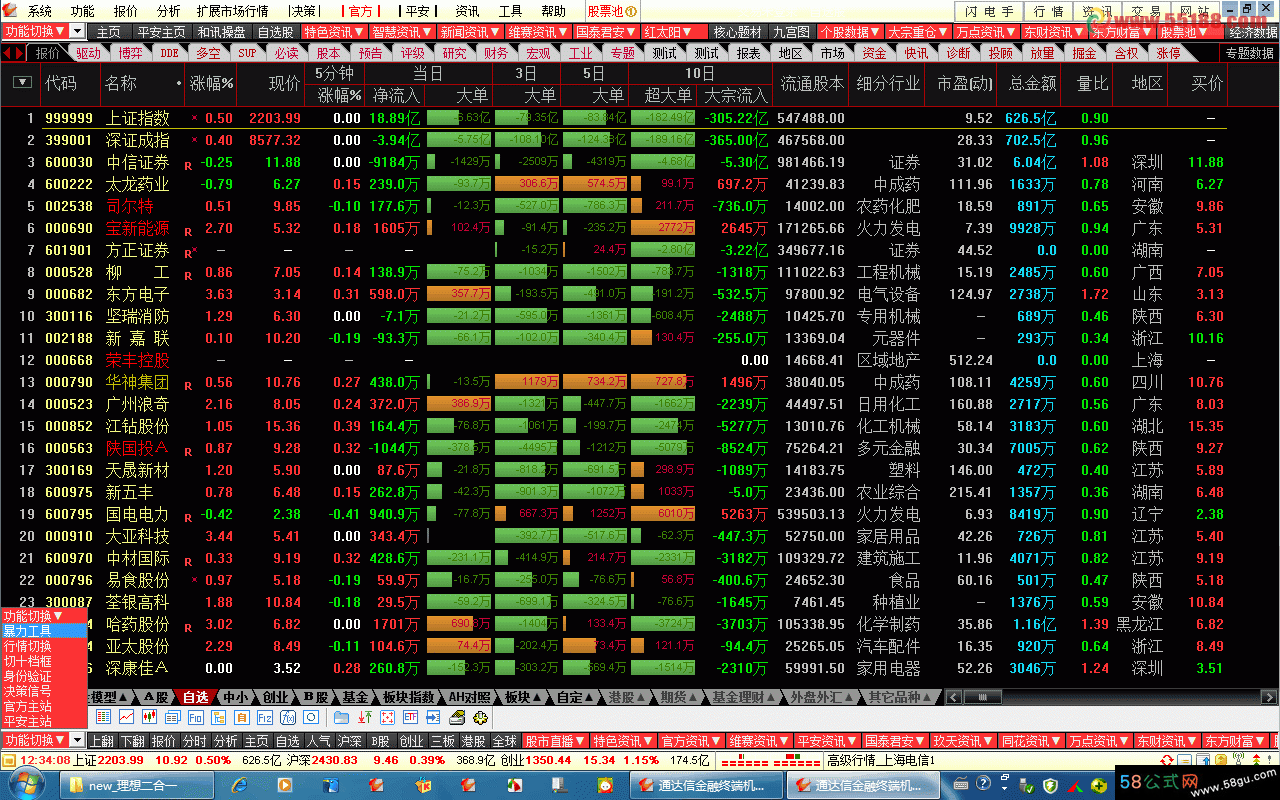Click the printer-like icon in bottom toolbar
This screenshot has height=800, width=1280.
point(456,717)
